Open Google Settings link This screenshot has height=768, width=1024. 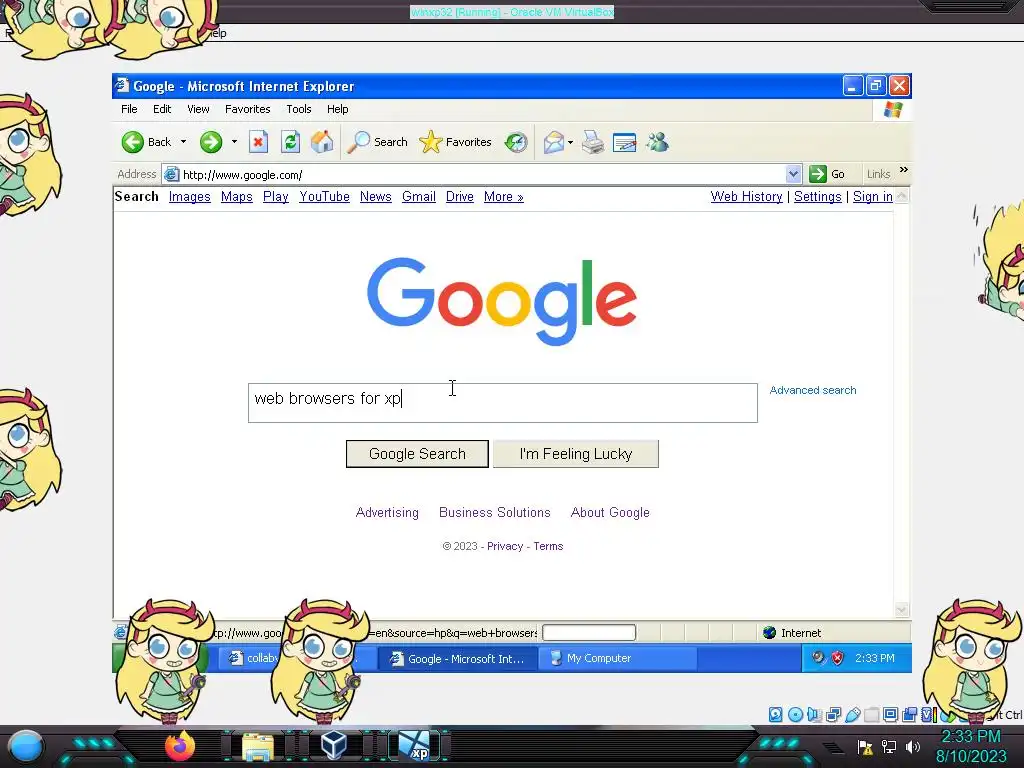[818, 197]
